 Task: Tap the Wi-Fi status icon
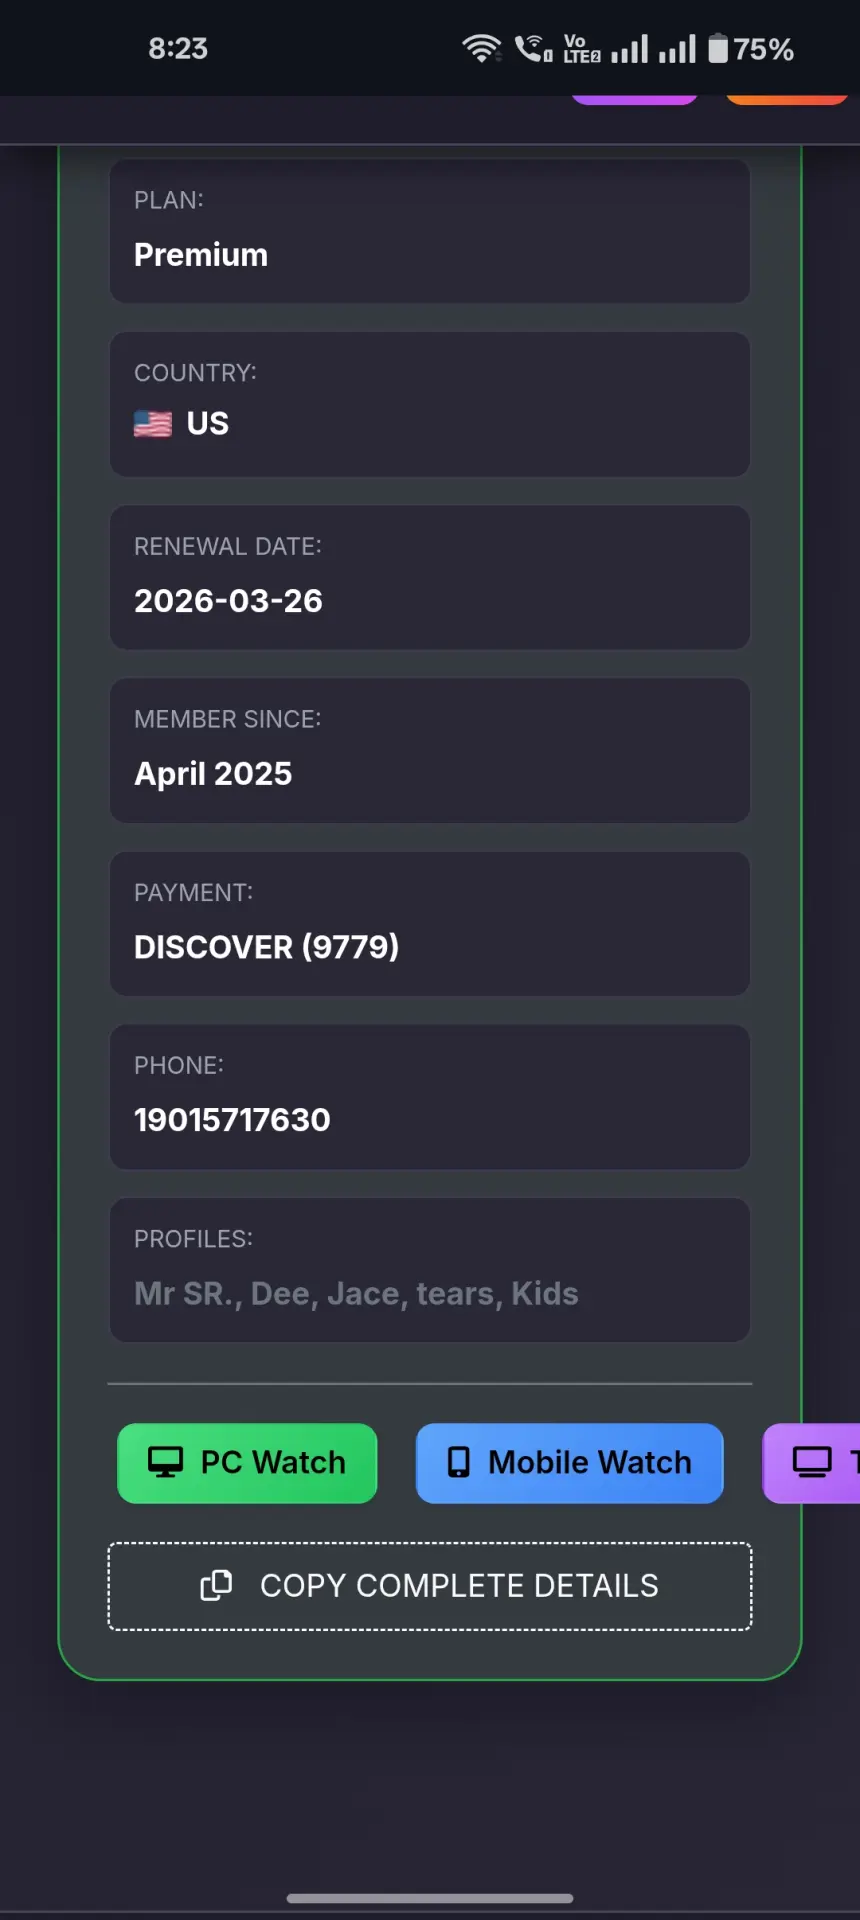(x=481, y=48)
